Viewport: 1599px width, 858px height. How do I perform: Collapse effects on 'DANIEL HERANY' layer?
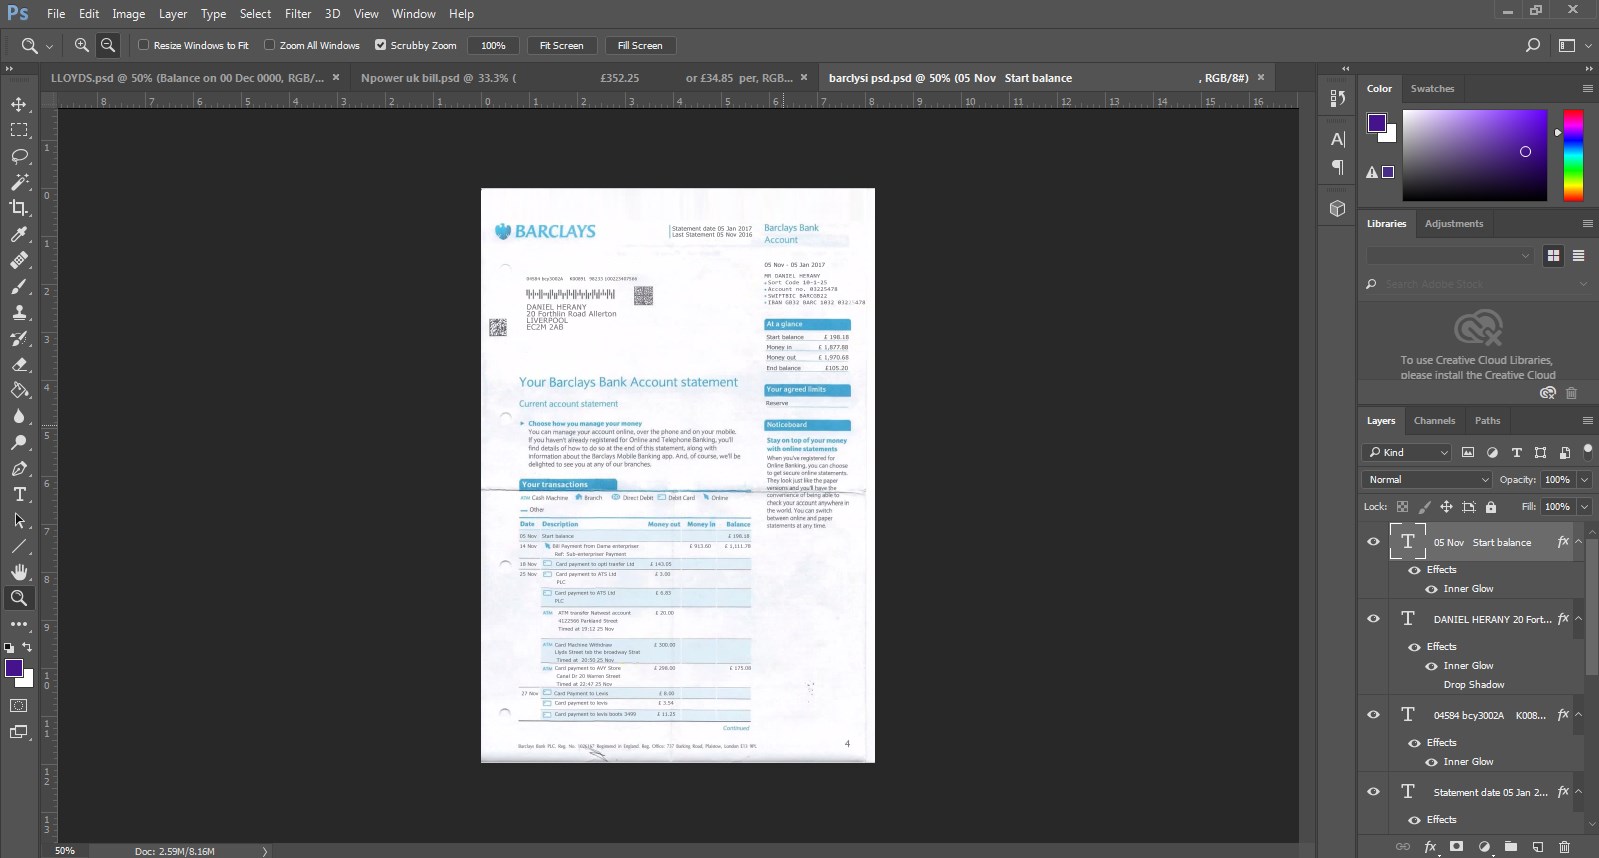pos(1579,619)
